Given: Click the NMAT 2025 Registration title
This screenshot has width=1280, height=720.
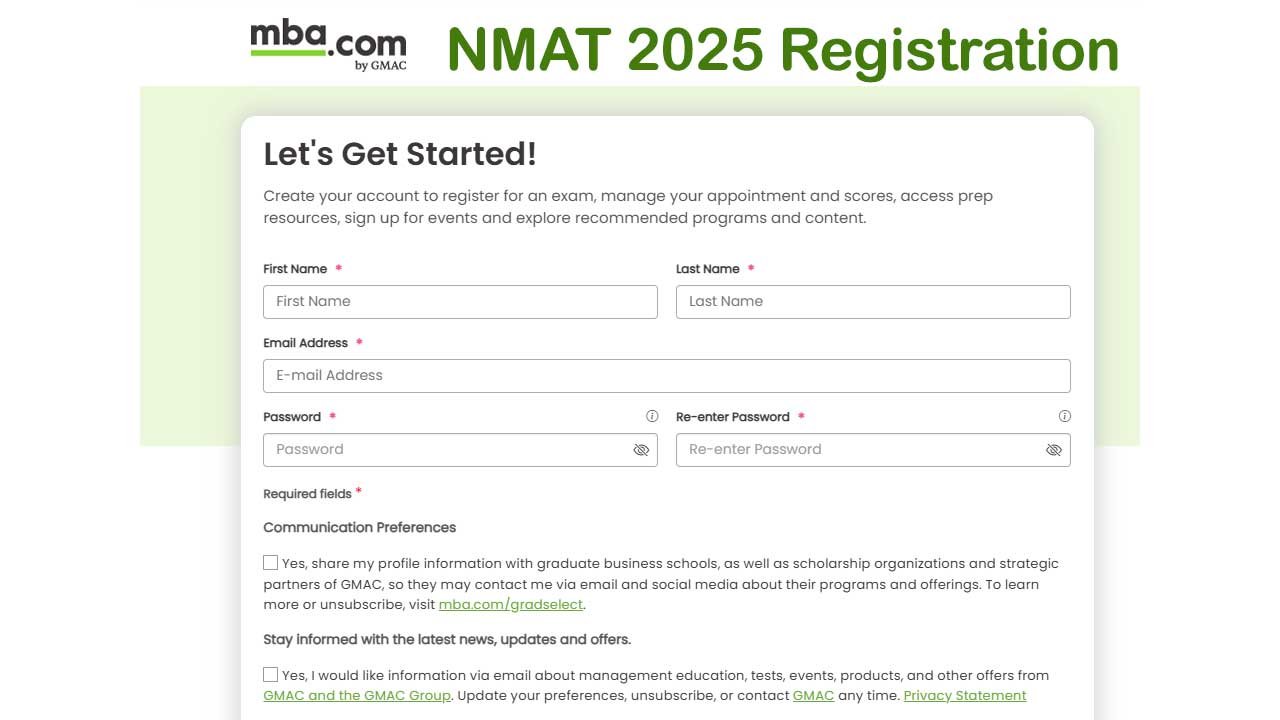Looking at the screenshot, I should 783,48.
